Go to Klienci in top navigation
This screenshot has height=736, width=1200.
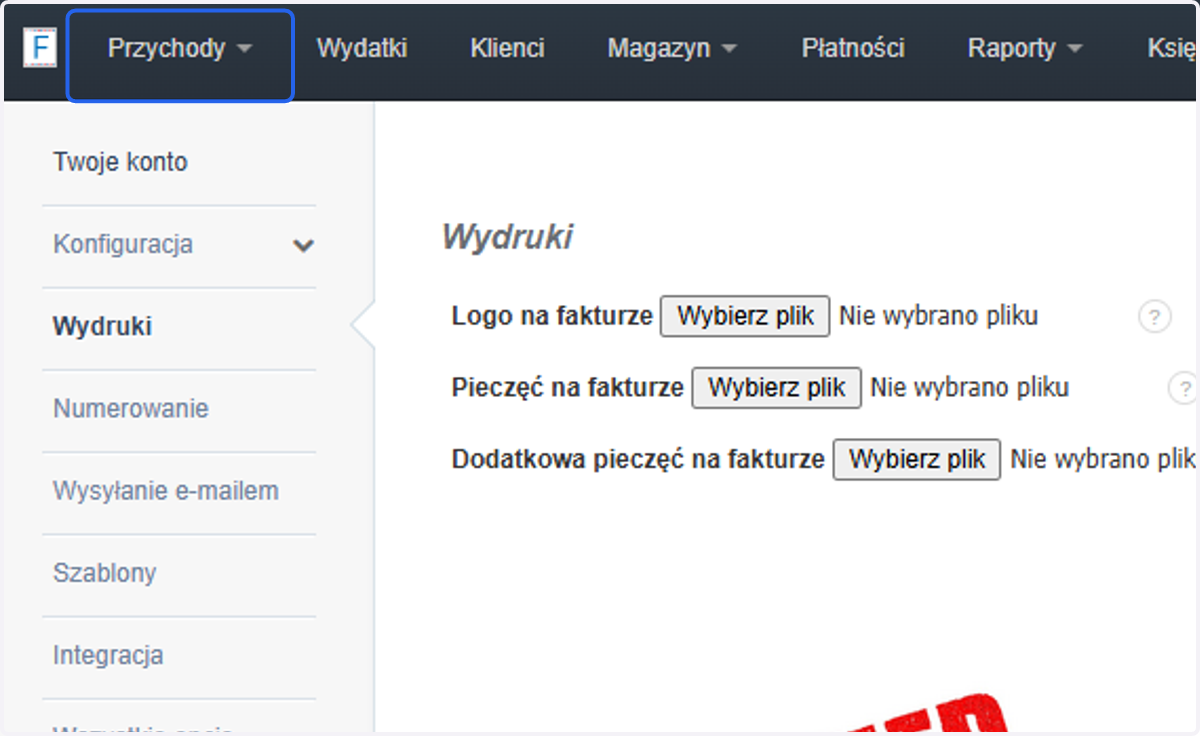[x=507, y=48]
